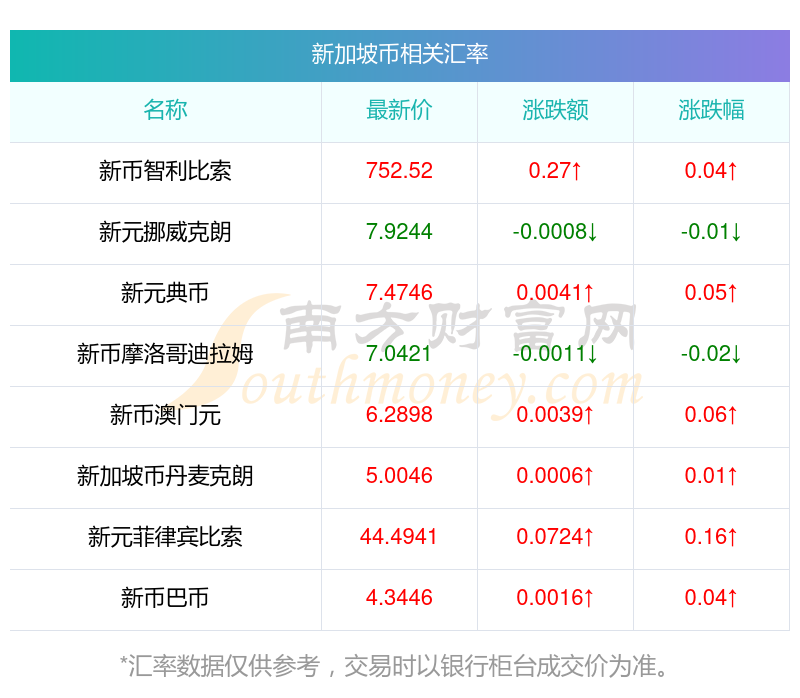Click the change amount -0.0011↓
Viewport: 800px width, 698px height.
pyautogui.click(x=555, y=354)
